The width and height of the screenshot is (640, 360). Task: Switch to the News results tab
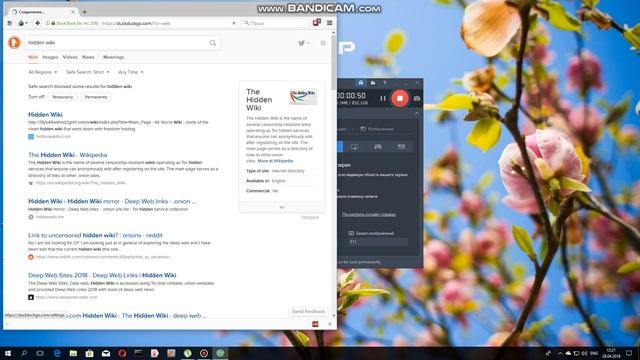[x=88, y=57]
